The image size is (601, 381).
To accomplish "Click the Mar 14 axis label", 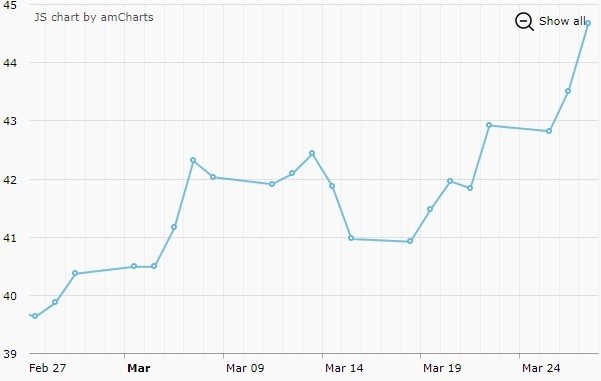I will pyautogui.click(x=344, y=368).
